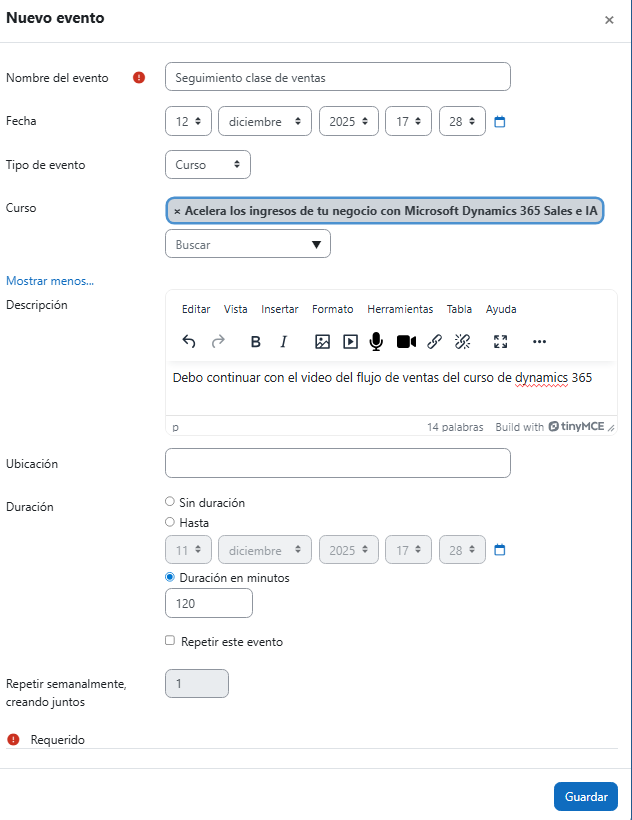Image resolution: width=632 pixels, height=820 pixels.
Task: Click the Undo icon in editor toolbar
Action: click(x=189, y=341)
